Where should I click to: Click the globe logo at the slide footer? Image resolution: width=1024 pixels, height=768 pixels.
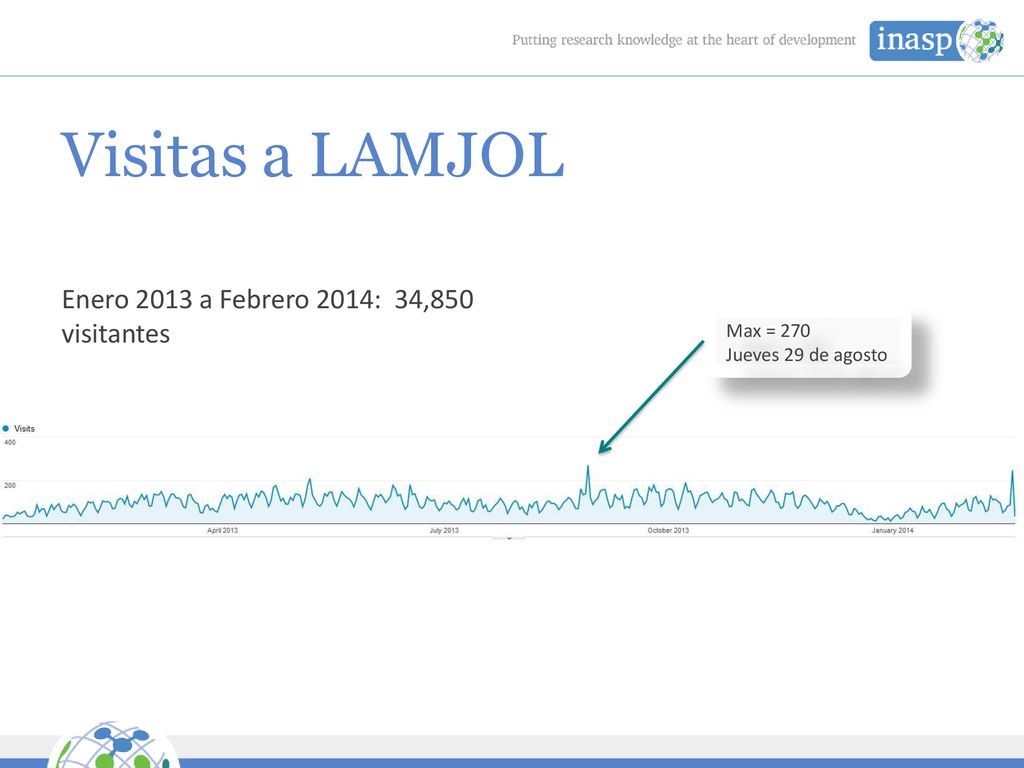[x=113, y=744]
